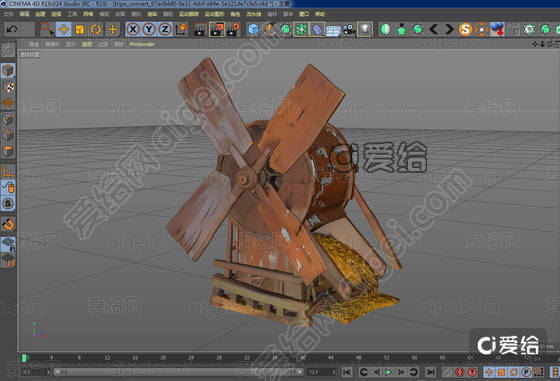
Task: Toggle the X axis lock
Action: (133, 29)
